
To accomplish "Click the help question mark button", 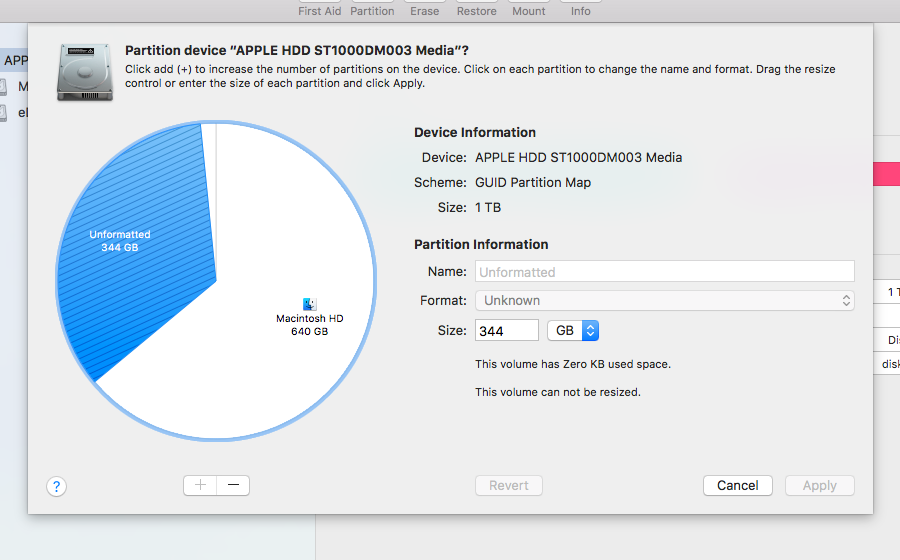I will point(56,487).
